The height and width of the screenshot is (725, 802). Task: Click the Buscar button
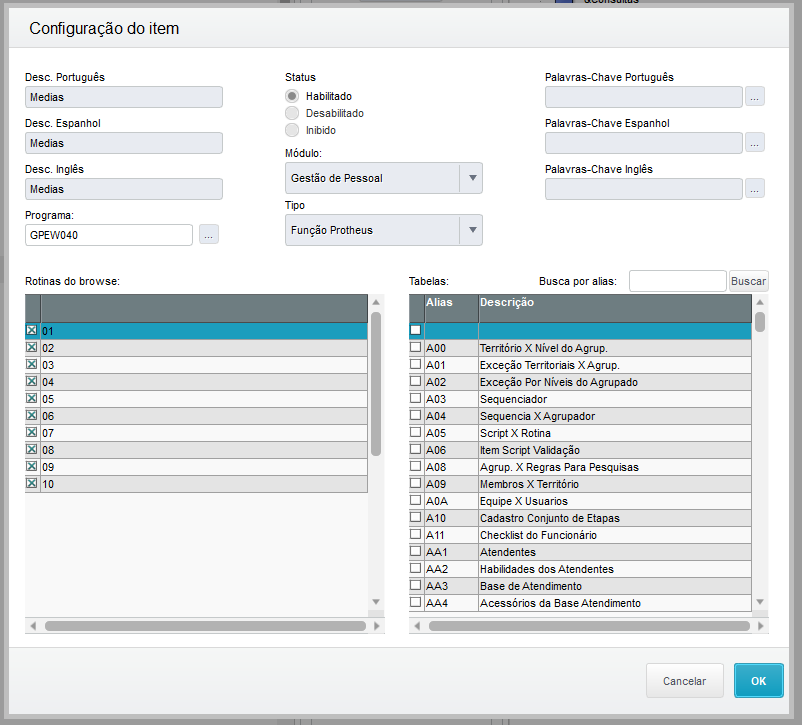748,281
